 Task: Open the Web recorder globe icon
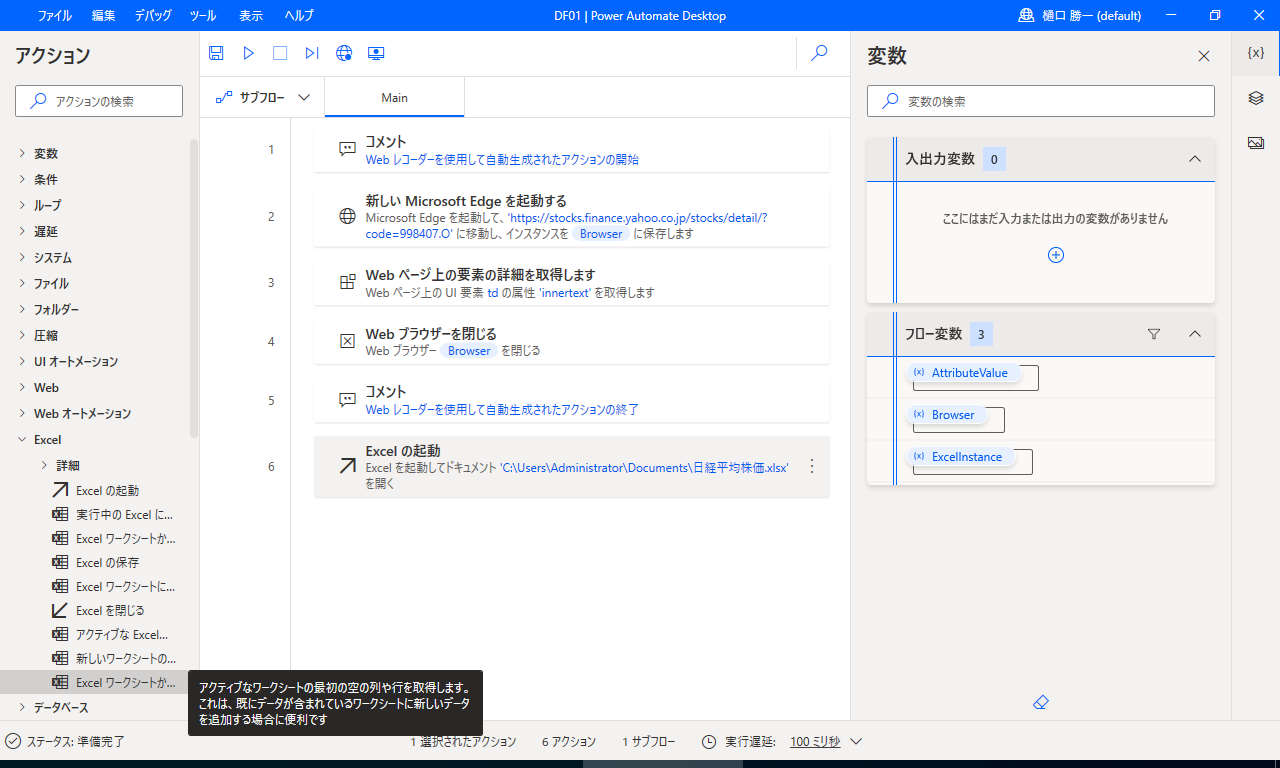pyautogui.click(x=344, y=53)
